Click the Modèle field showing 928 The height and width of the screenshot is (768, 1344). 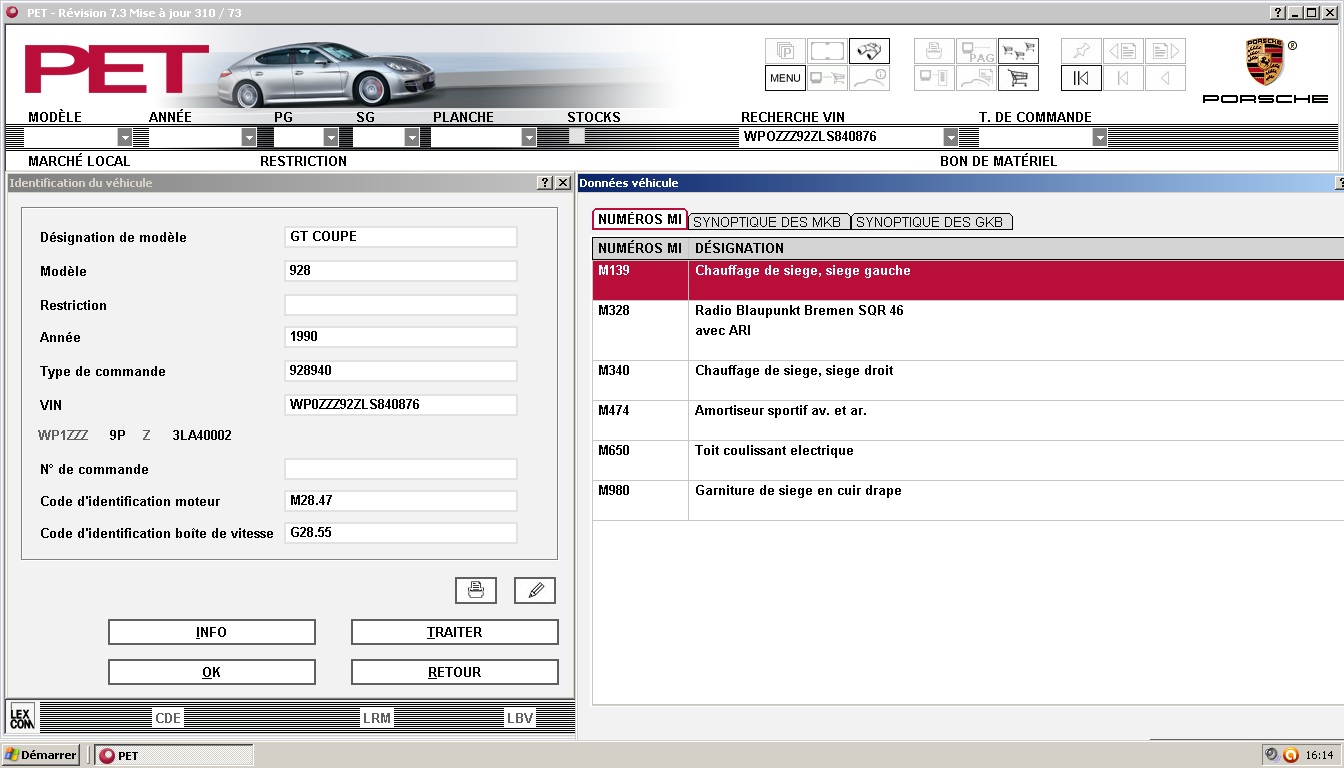coord(401,271)
